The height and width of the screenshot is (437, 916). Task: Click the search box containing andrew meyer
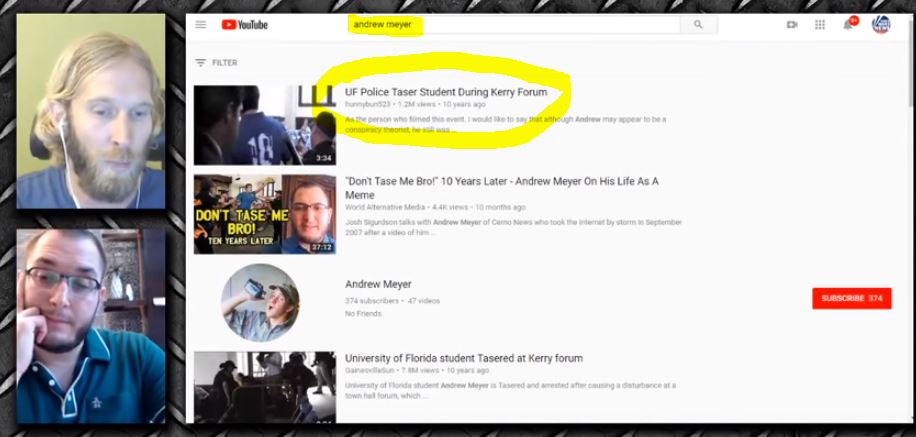click(x=515, y=25)
